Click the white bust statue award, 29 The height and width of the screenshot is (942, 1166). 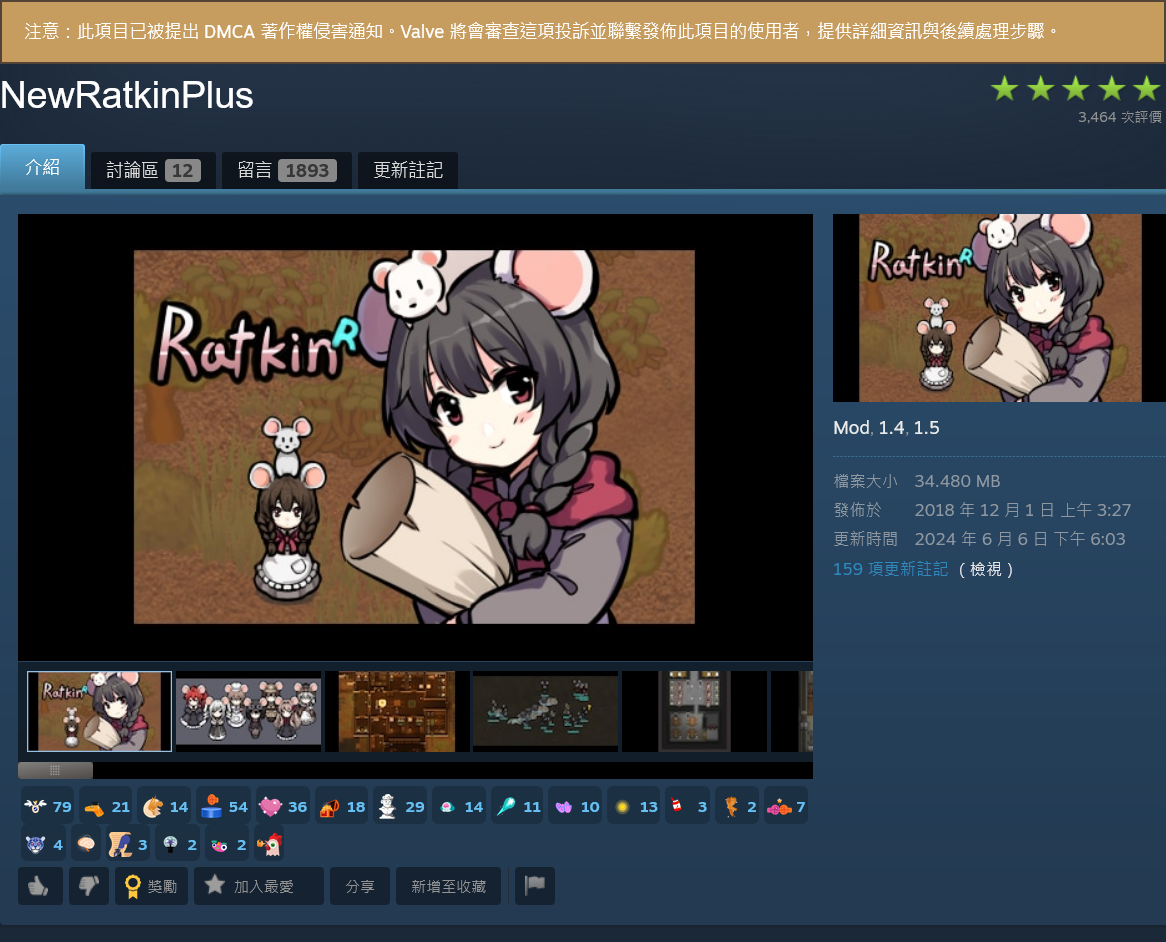pos(400,806)
